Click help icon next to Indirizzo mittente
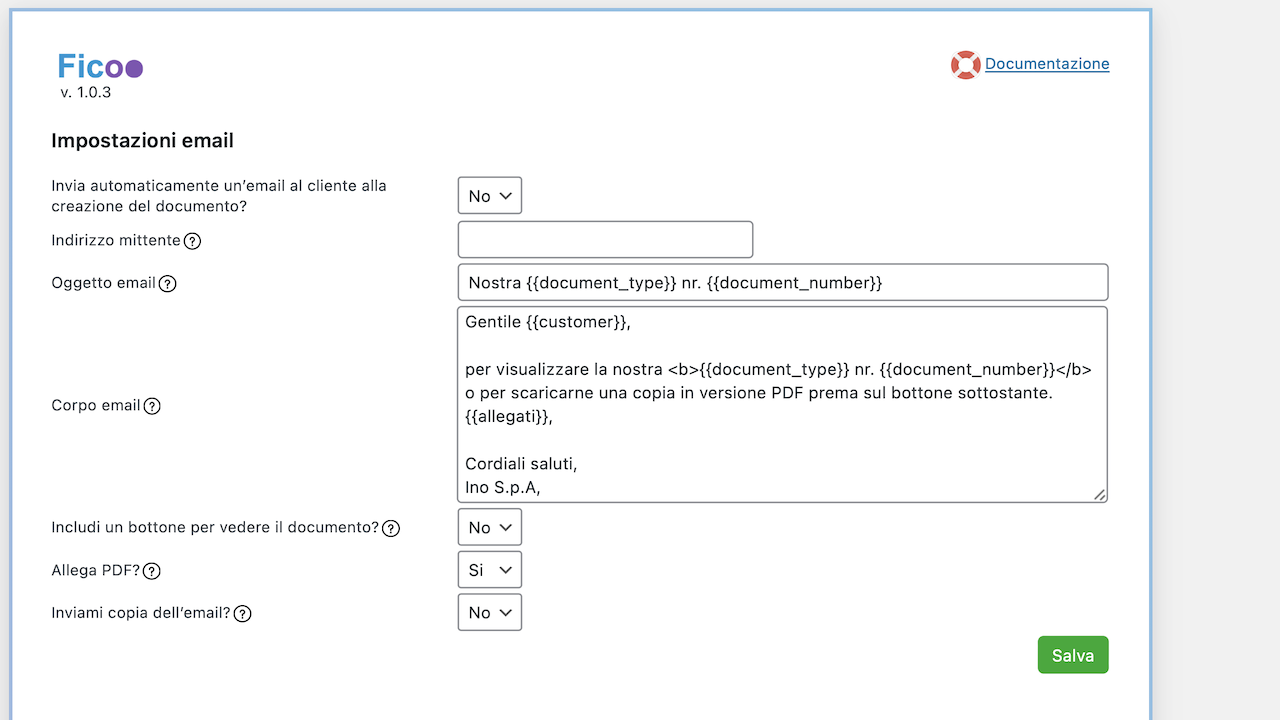This screenshot has width=1280, height=720. (x=193, y=241)
